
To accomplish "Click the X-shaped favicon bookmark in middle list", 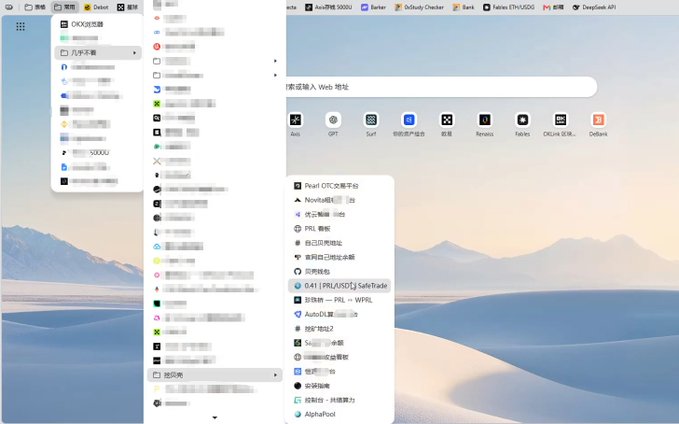I will coord(157,161).
